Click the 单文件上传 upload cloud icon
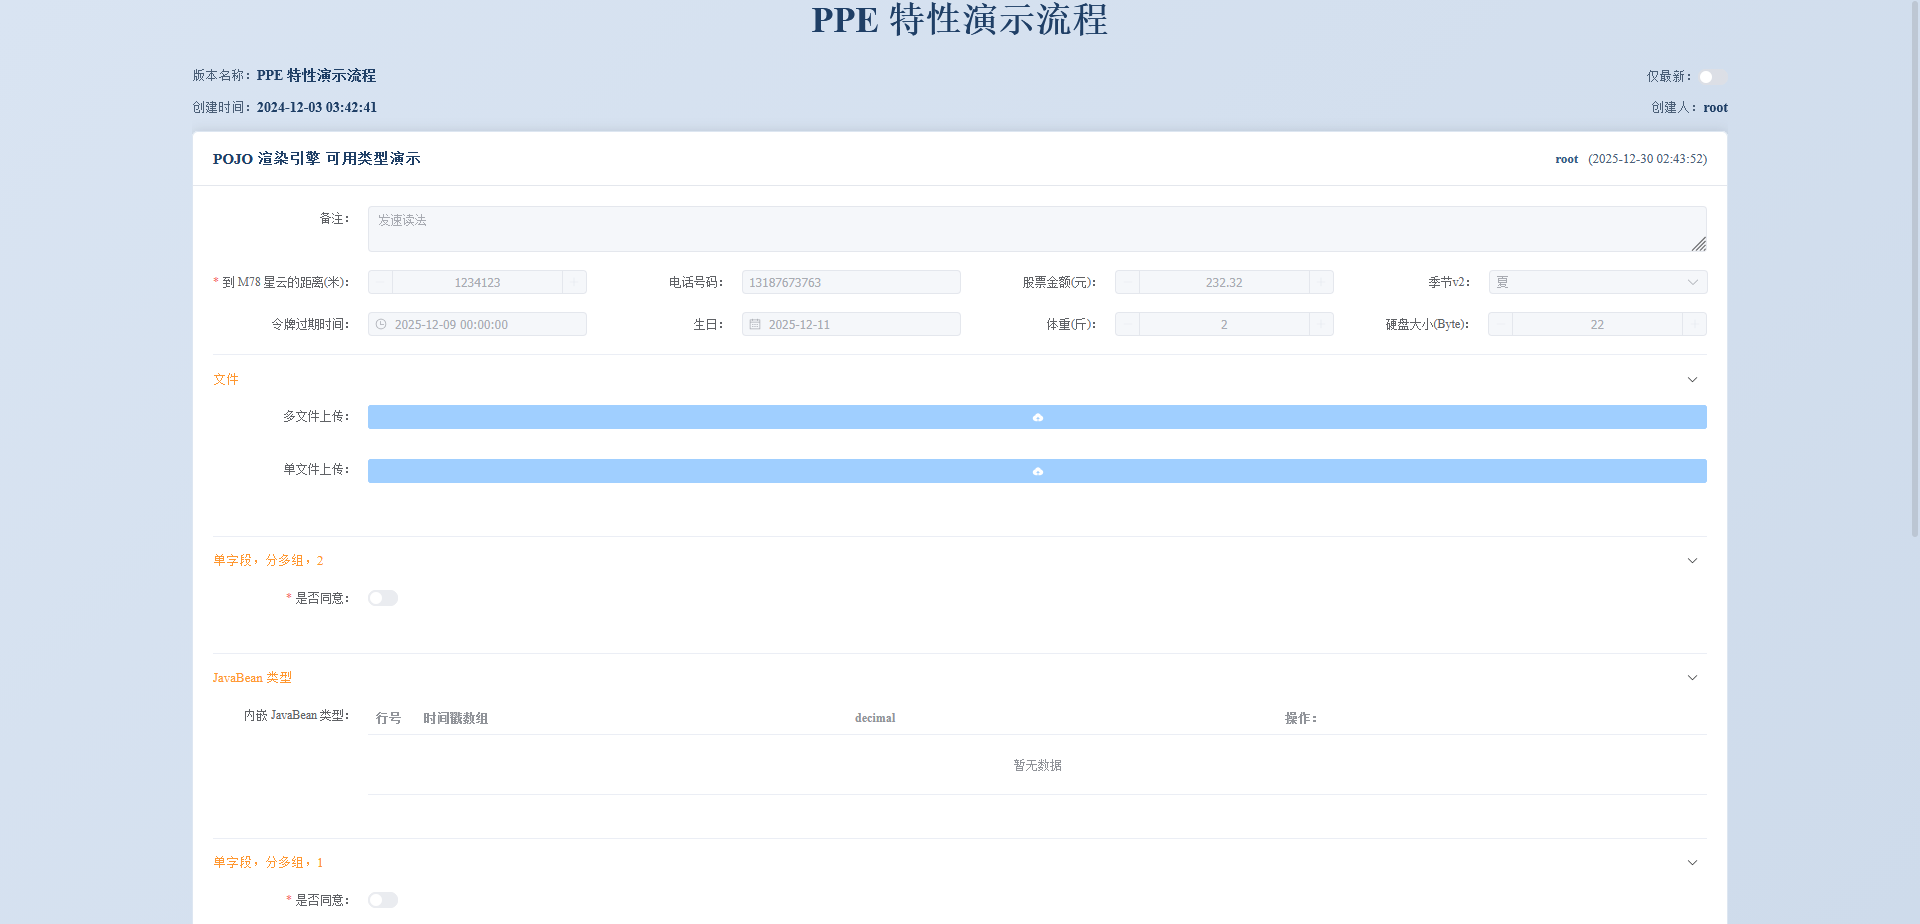The width and height of the screenshot is (1920, 924). point(1038,471)
